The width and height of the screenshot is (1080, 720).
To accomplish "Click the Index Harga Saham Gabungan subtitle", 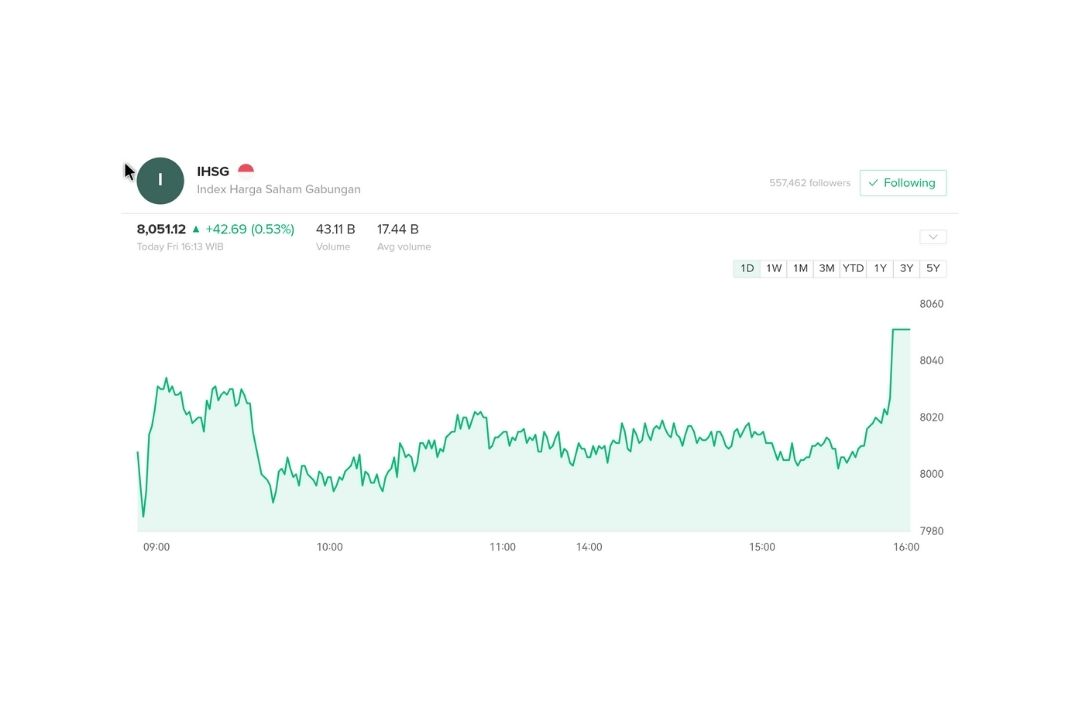I will click(278, 189).
